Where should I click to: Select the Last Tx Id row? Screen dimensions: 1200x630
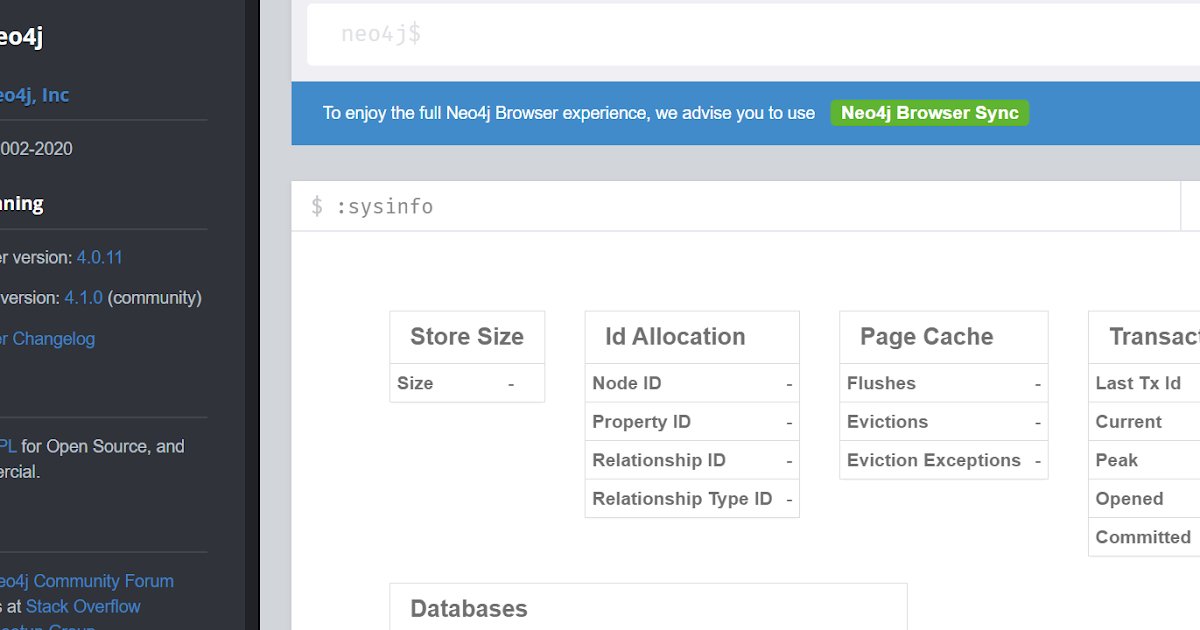coord(1142,383)
